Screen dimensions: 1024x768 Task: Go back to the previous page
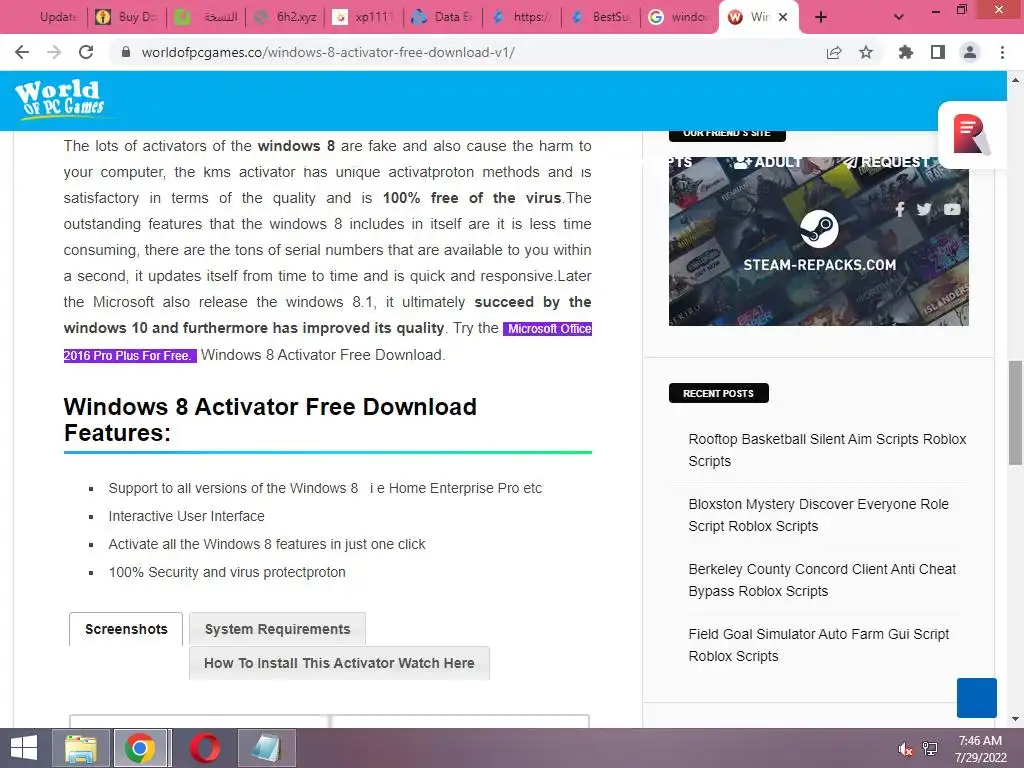[x=22, y=52]
